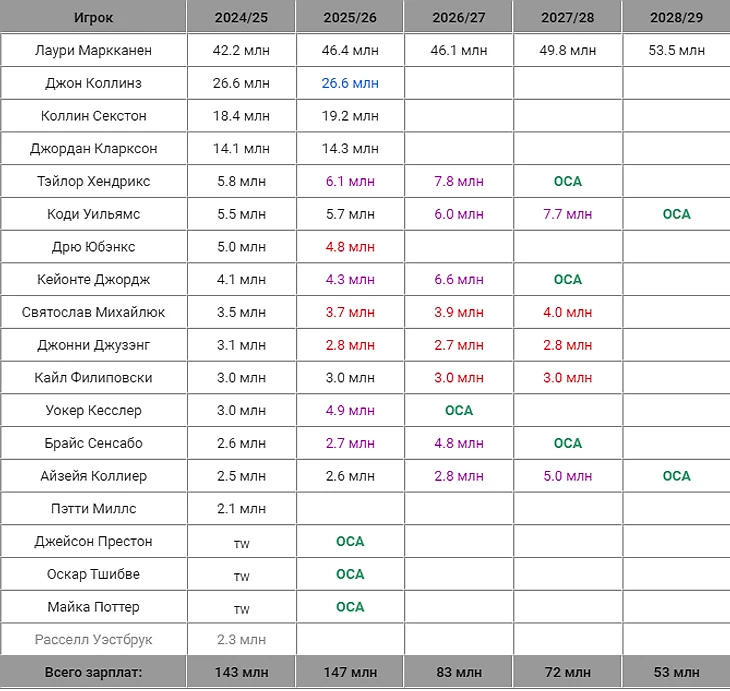The height and width of the screenshot is (691, 730).
Task: Select Коллин Секстон name cell
Action: (x=93, y=116)
